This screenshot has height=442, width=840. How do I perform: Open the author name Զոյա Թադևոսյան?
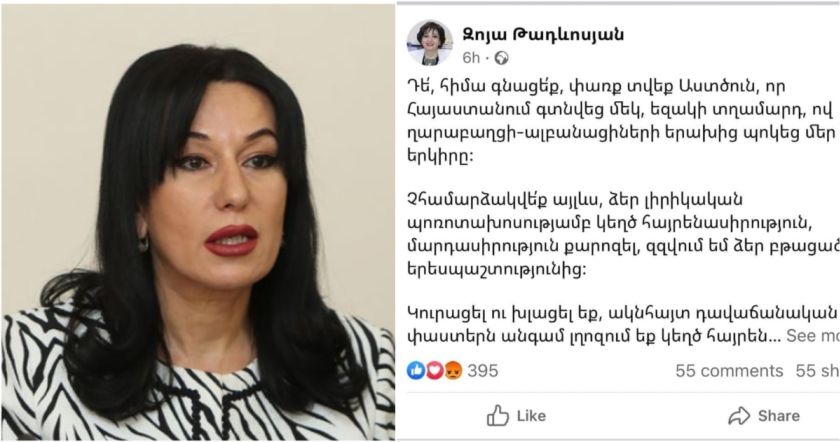point(543,34)
